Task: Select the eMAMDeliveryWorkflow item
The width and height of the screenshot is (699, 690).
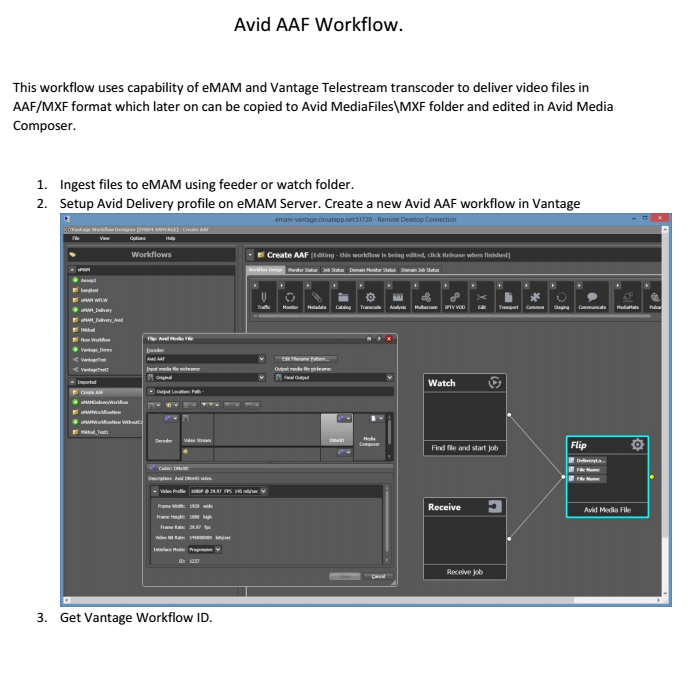Action: coord(104,402)
